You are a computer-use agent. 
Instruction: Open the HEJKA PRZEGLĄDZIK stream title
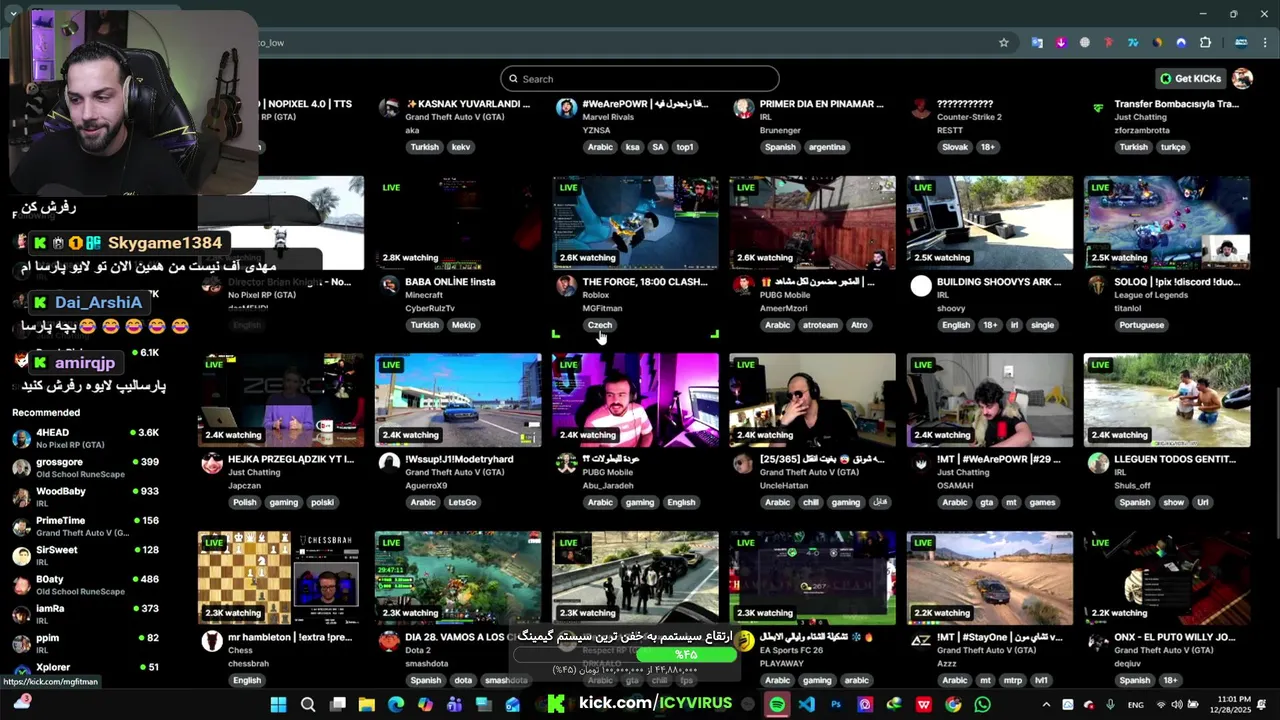[291, 459]
